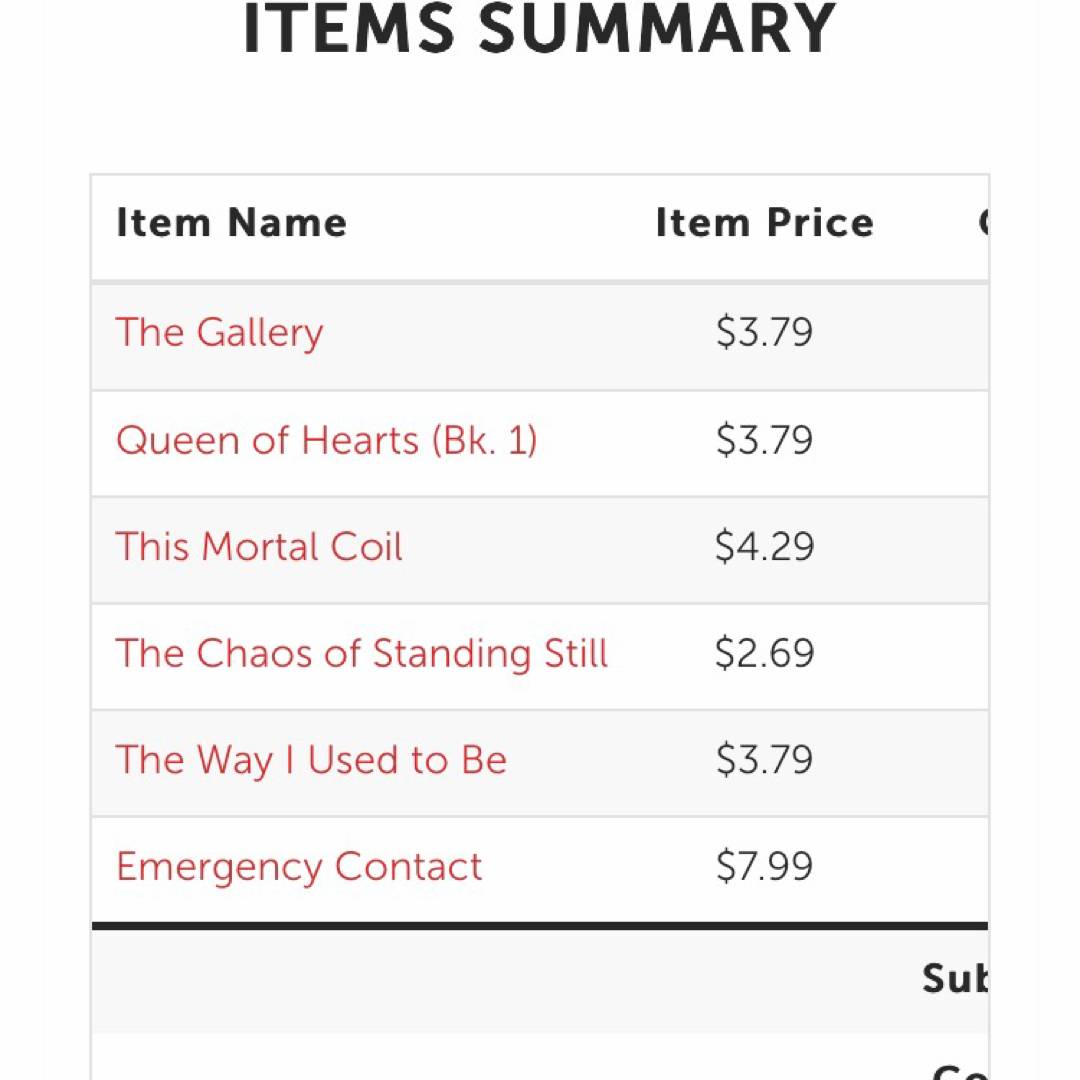
Task: Open Queen of Hearts (Bk. 1) link
Action: (327, 440)
